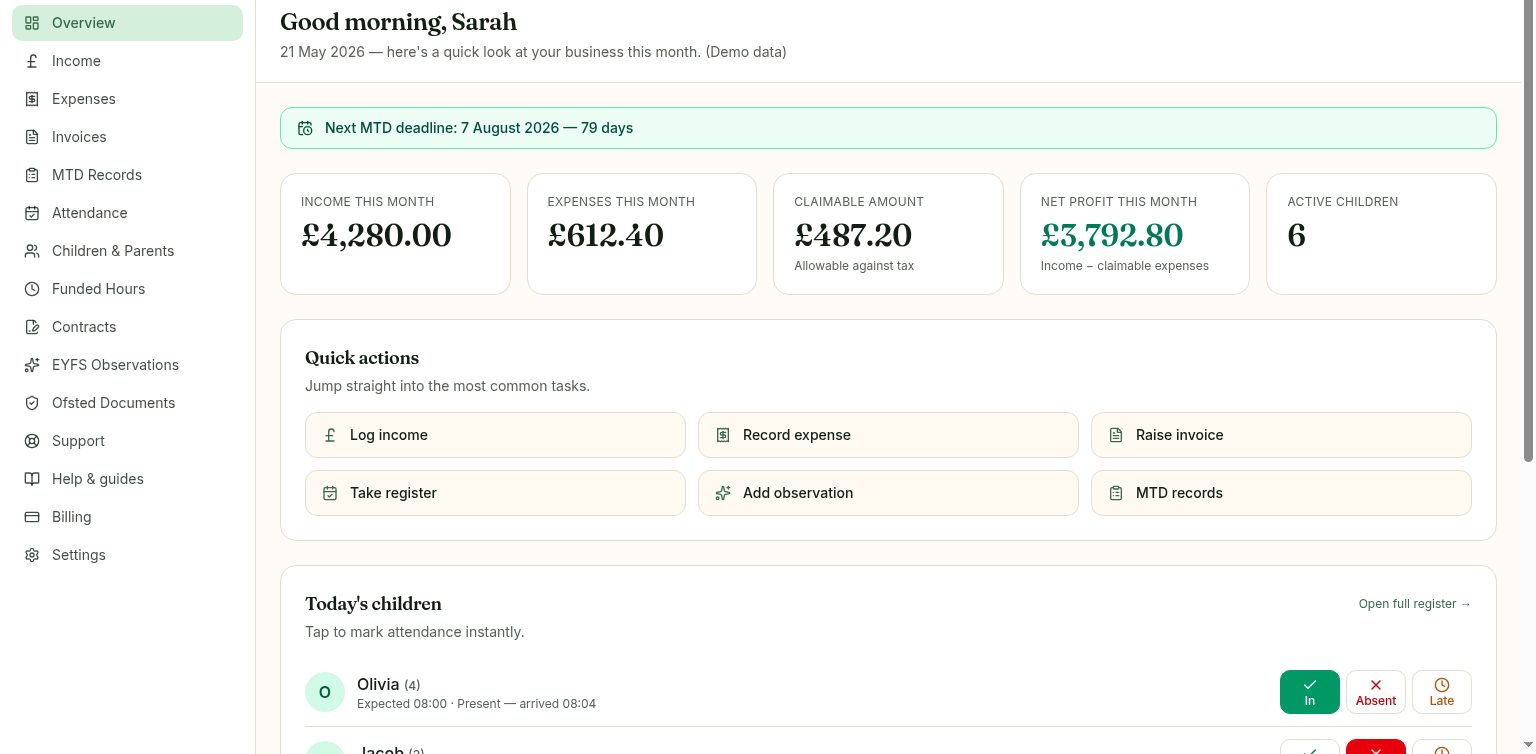Click the active children count 6

[x=1297, y=235]
